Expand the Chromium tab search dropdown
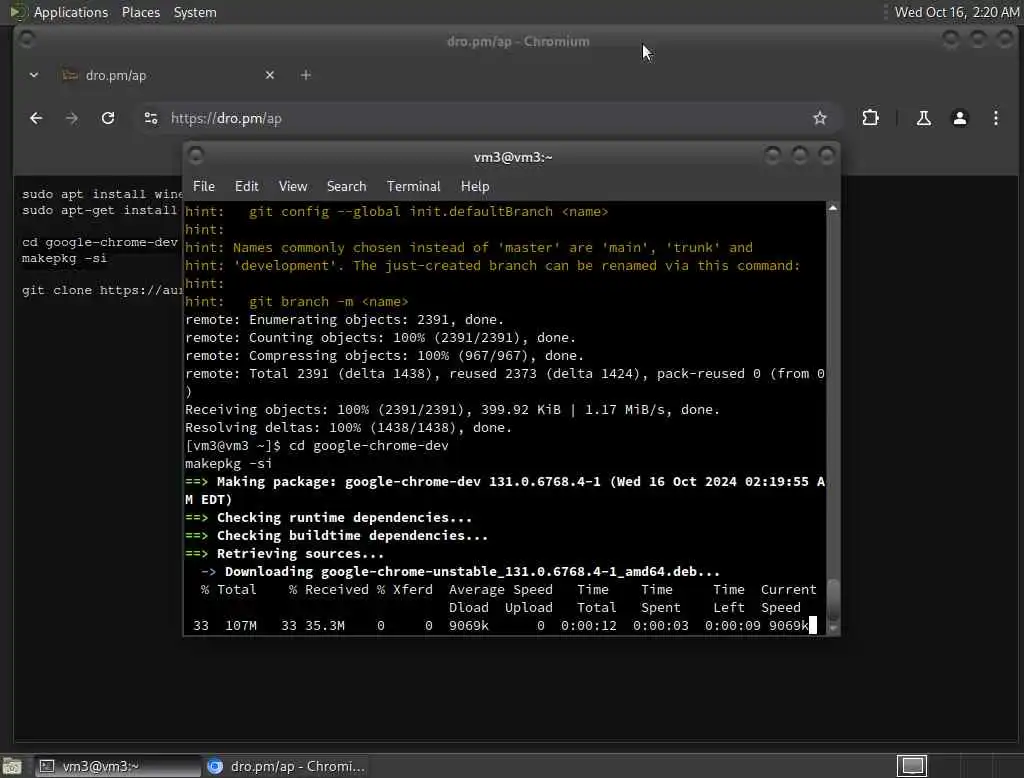The height and width of the screenshot is (778, 1024). pos(34,75)
